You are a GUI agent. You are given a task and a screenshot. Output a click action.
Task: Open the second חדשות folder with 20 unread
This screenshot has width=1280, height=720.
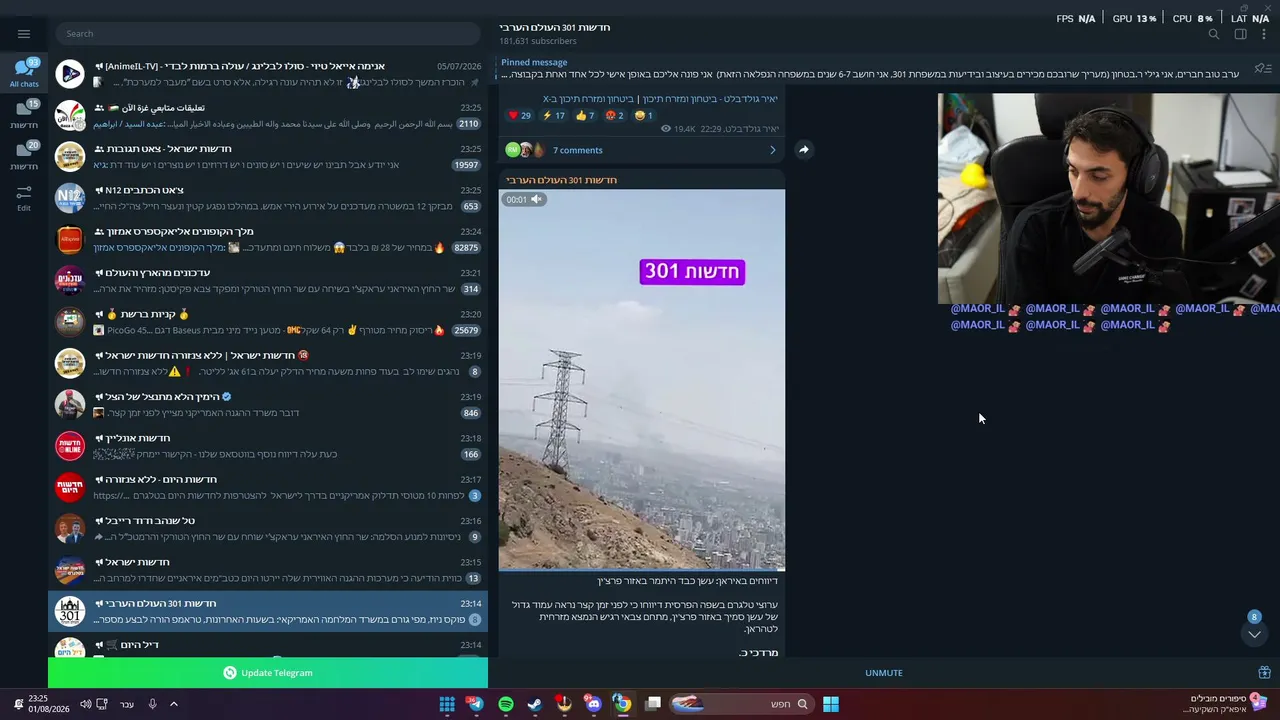tap(24, 155)
